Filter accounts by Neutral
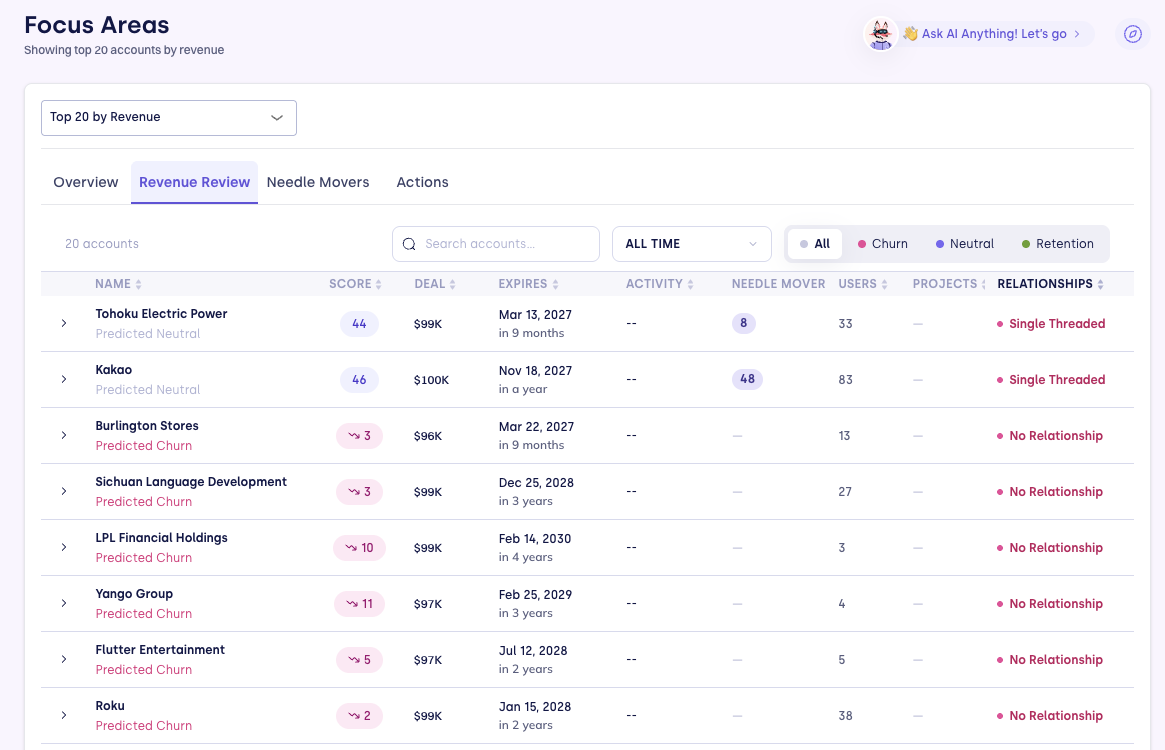Screen dimensions: 1165x750 point(964,244)
